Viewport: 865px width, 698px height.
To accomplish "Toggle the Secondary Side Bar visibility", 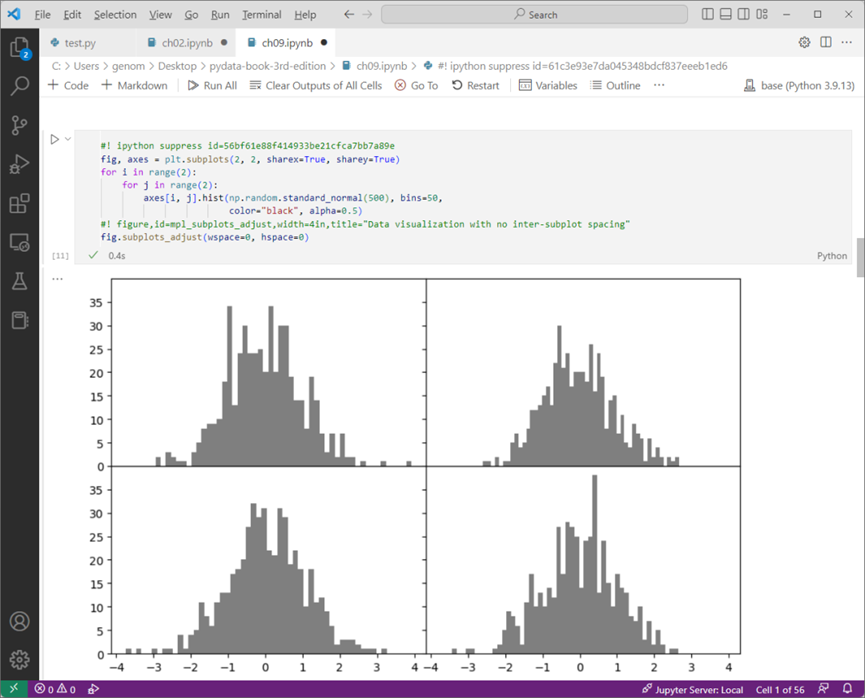I will tap(744, 14).
